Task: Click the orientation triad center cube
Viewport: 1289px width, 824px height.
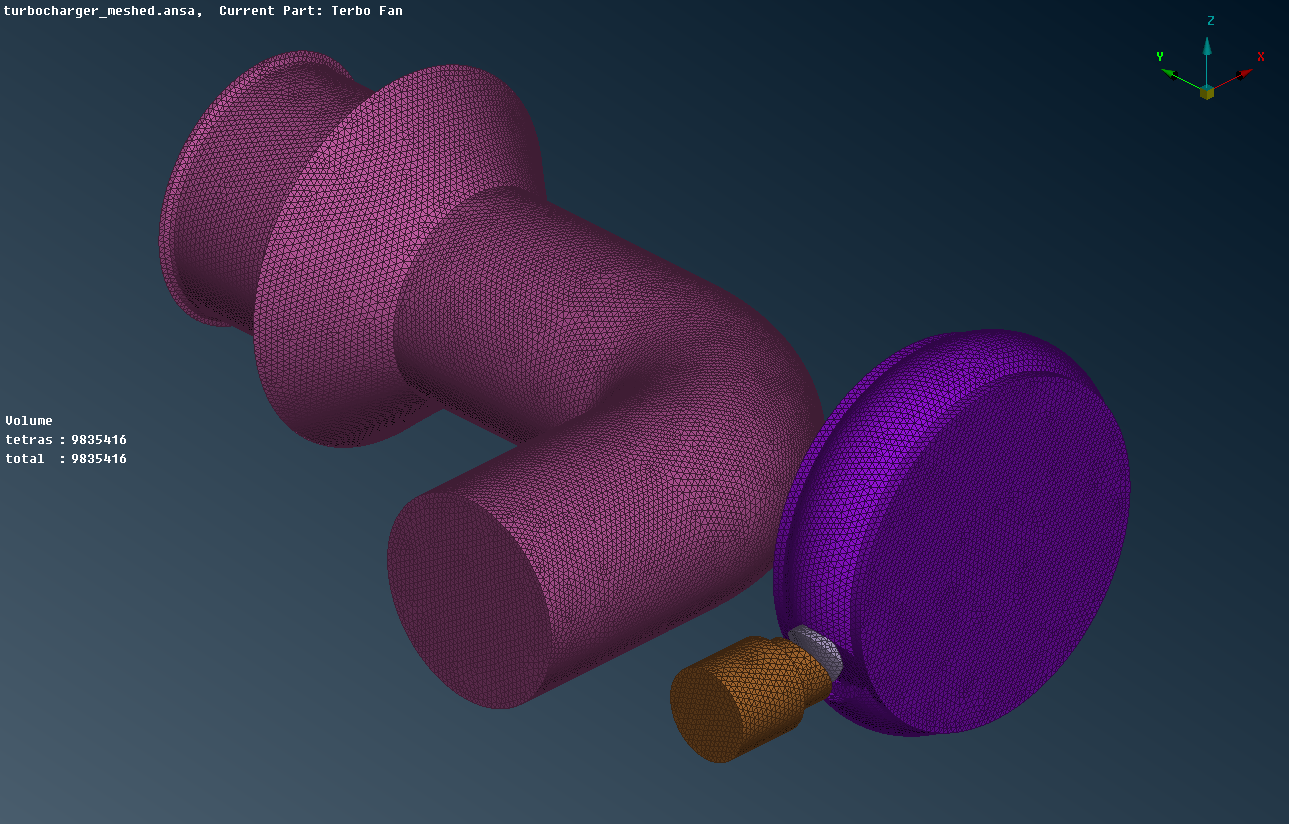Action: pyautogui.click(x=1207, y=92)
